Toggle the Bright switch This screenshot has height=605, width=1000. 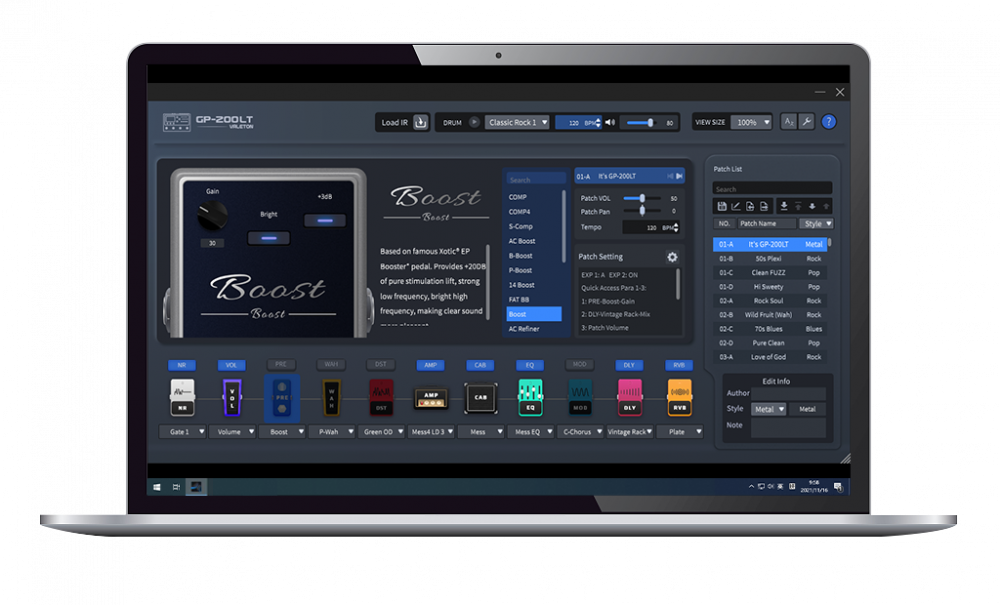tap(268, 238)
